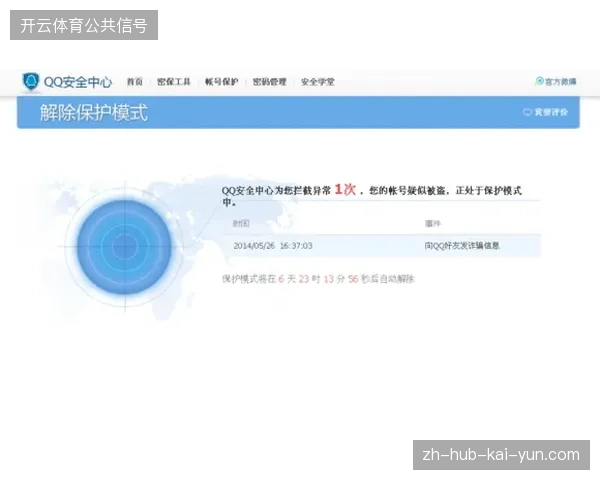Click the 官方微博 link
Screen dimensions: 600x480
coord(556,82)
